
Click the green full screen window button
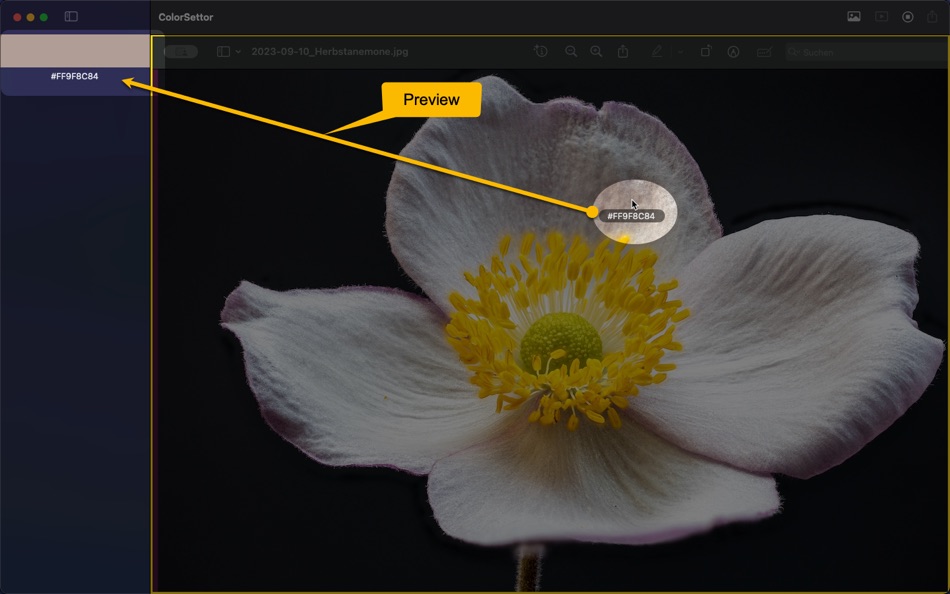click(44, 18)
